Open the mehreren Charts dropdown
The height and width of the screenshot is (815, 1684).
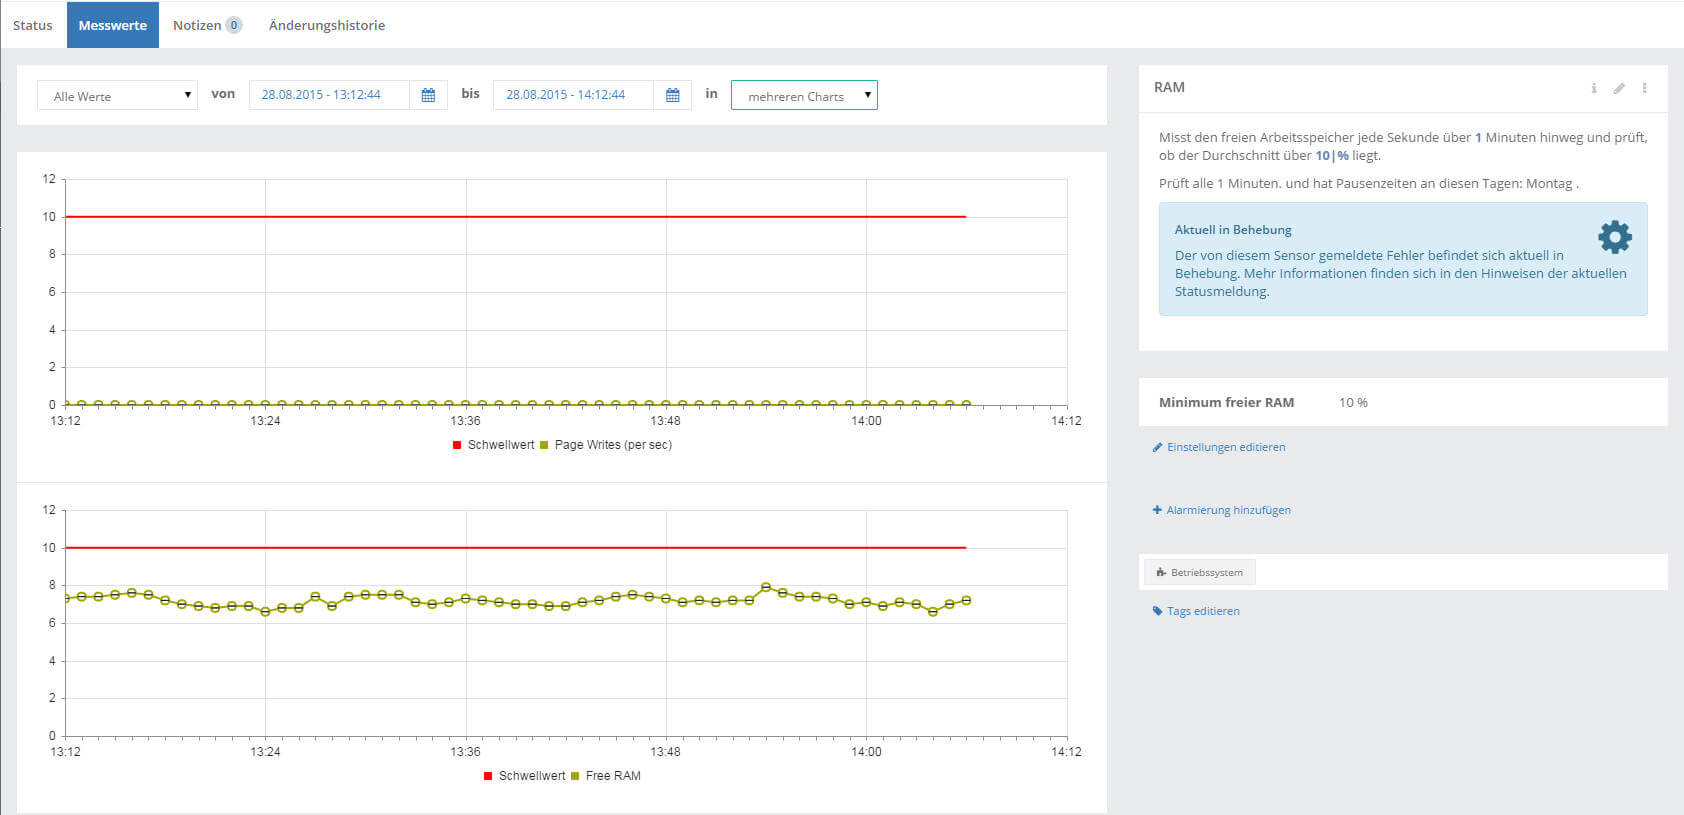click(804, 96)
